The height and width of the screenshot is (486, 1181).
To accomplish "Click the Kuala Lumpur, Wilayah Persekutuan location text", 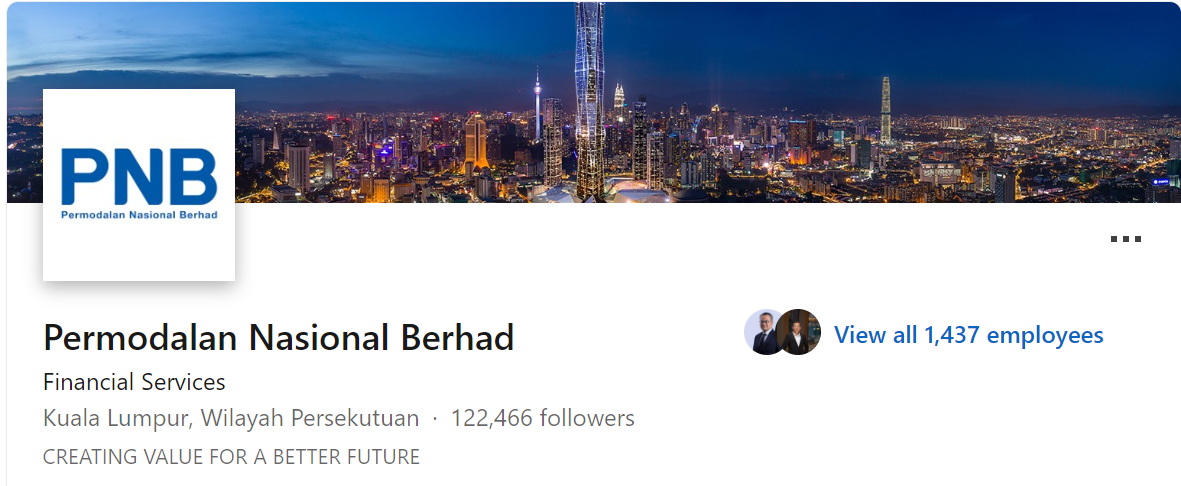I will click(x=231, y=418).
